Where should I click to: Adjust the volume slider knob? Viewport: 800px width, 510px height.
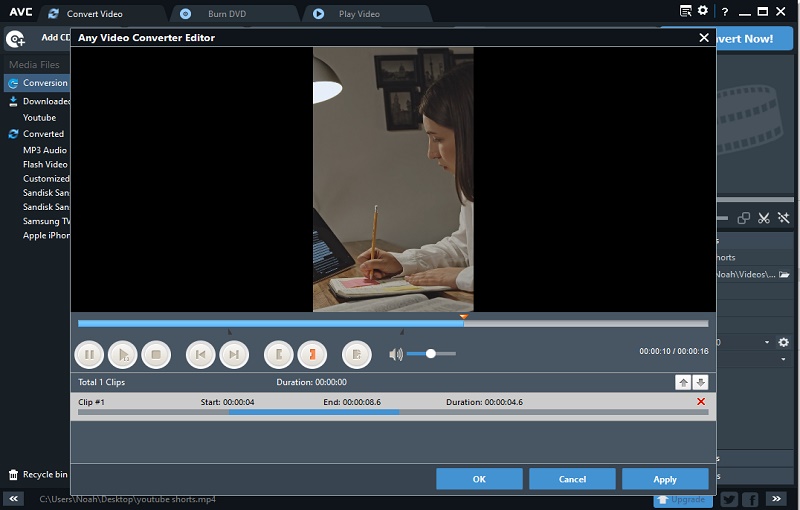(431, 353)
